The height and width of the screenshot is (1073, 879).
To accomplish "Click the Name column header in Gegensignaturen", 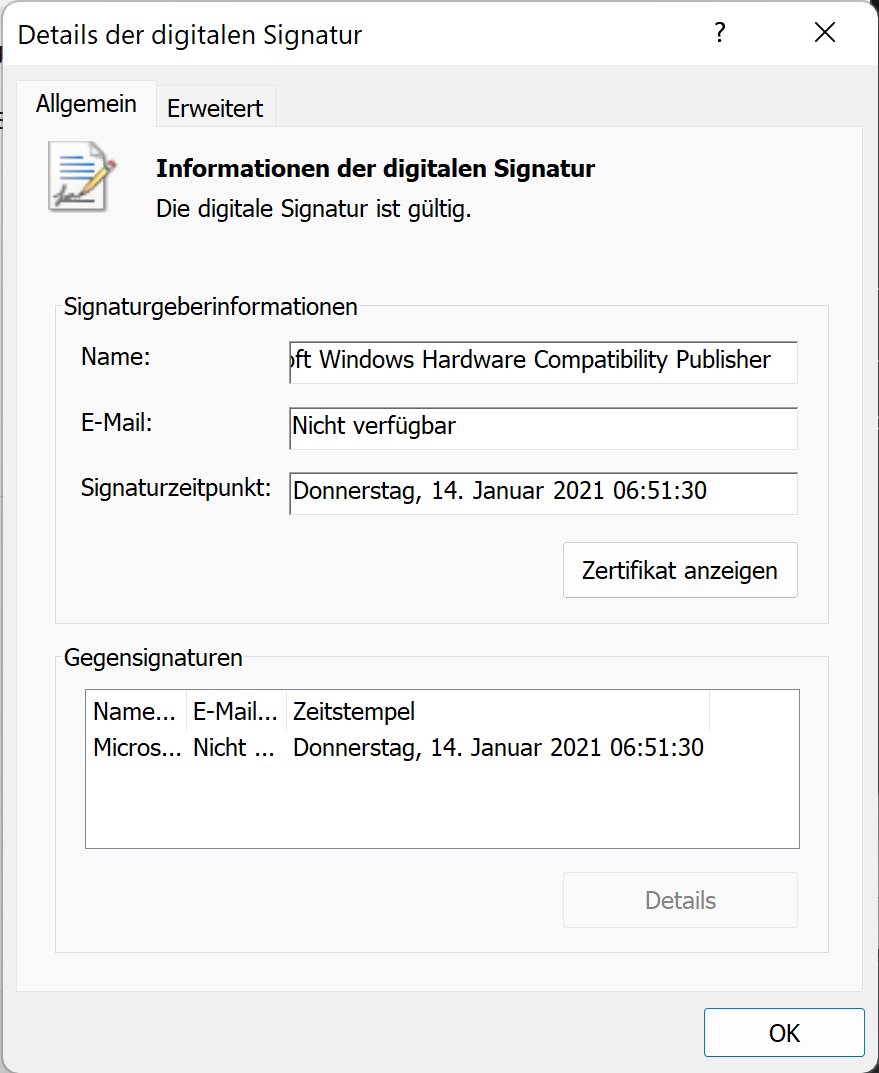I will (135, 711).
